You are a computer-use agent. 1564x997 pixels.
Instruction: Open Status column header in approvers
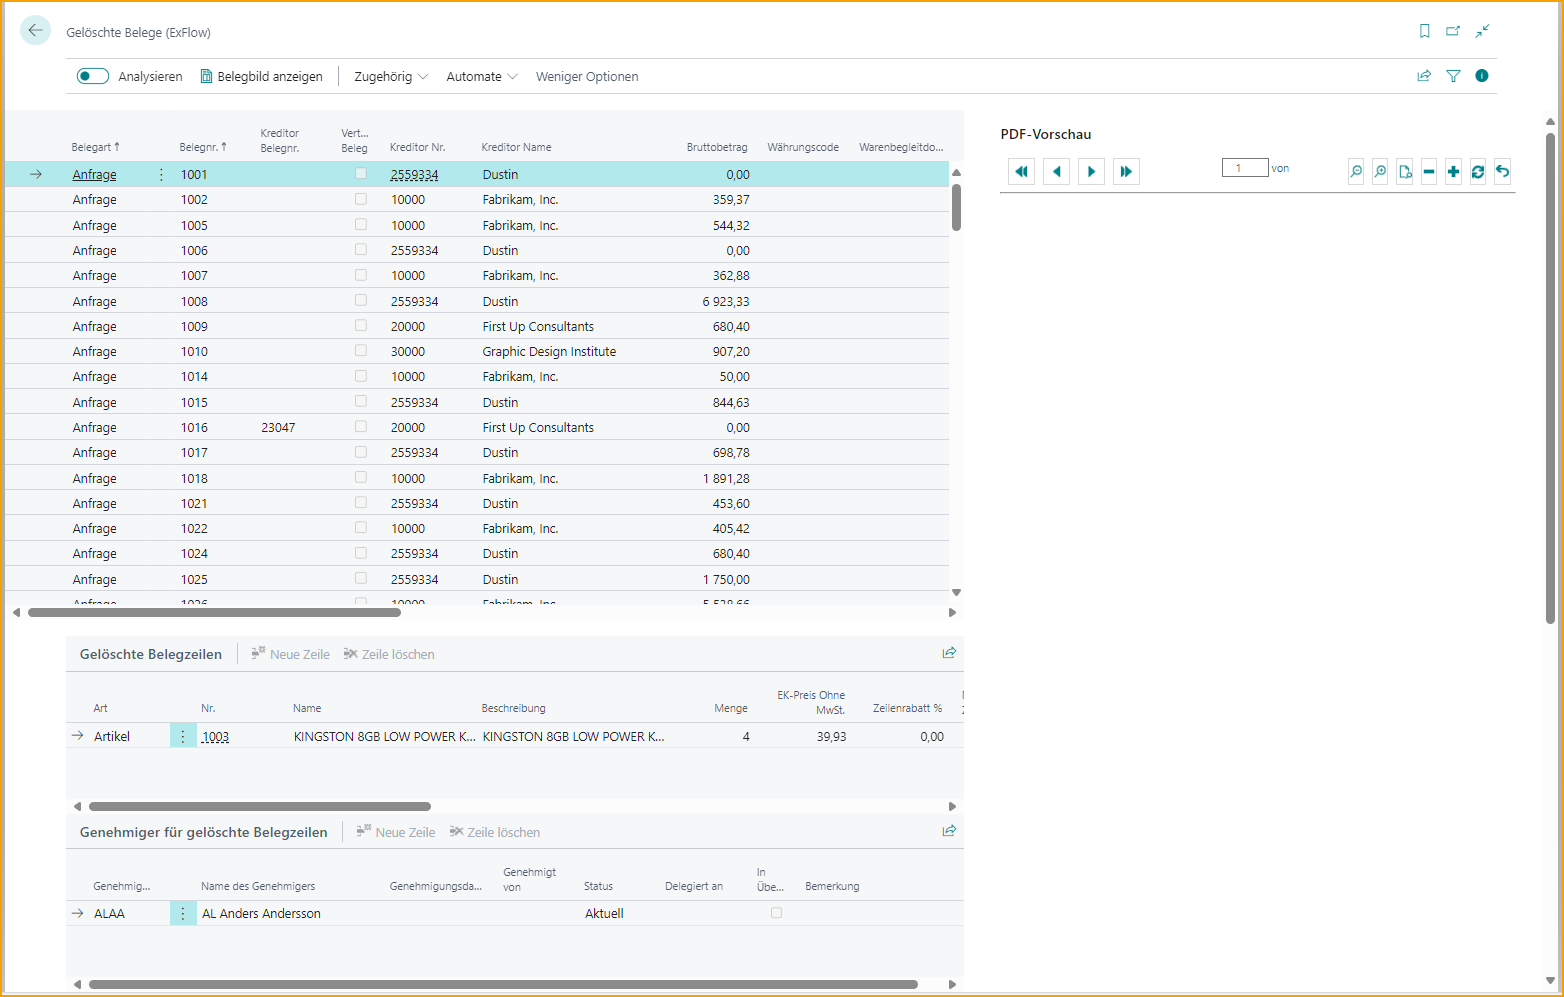(598, 886)
